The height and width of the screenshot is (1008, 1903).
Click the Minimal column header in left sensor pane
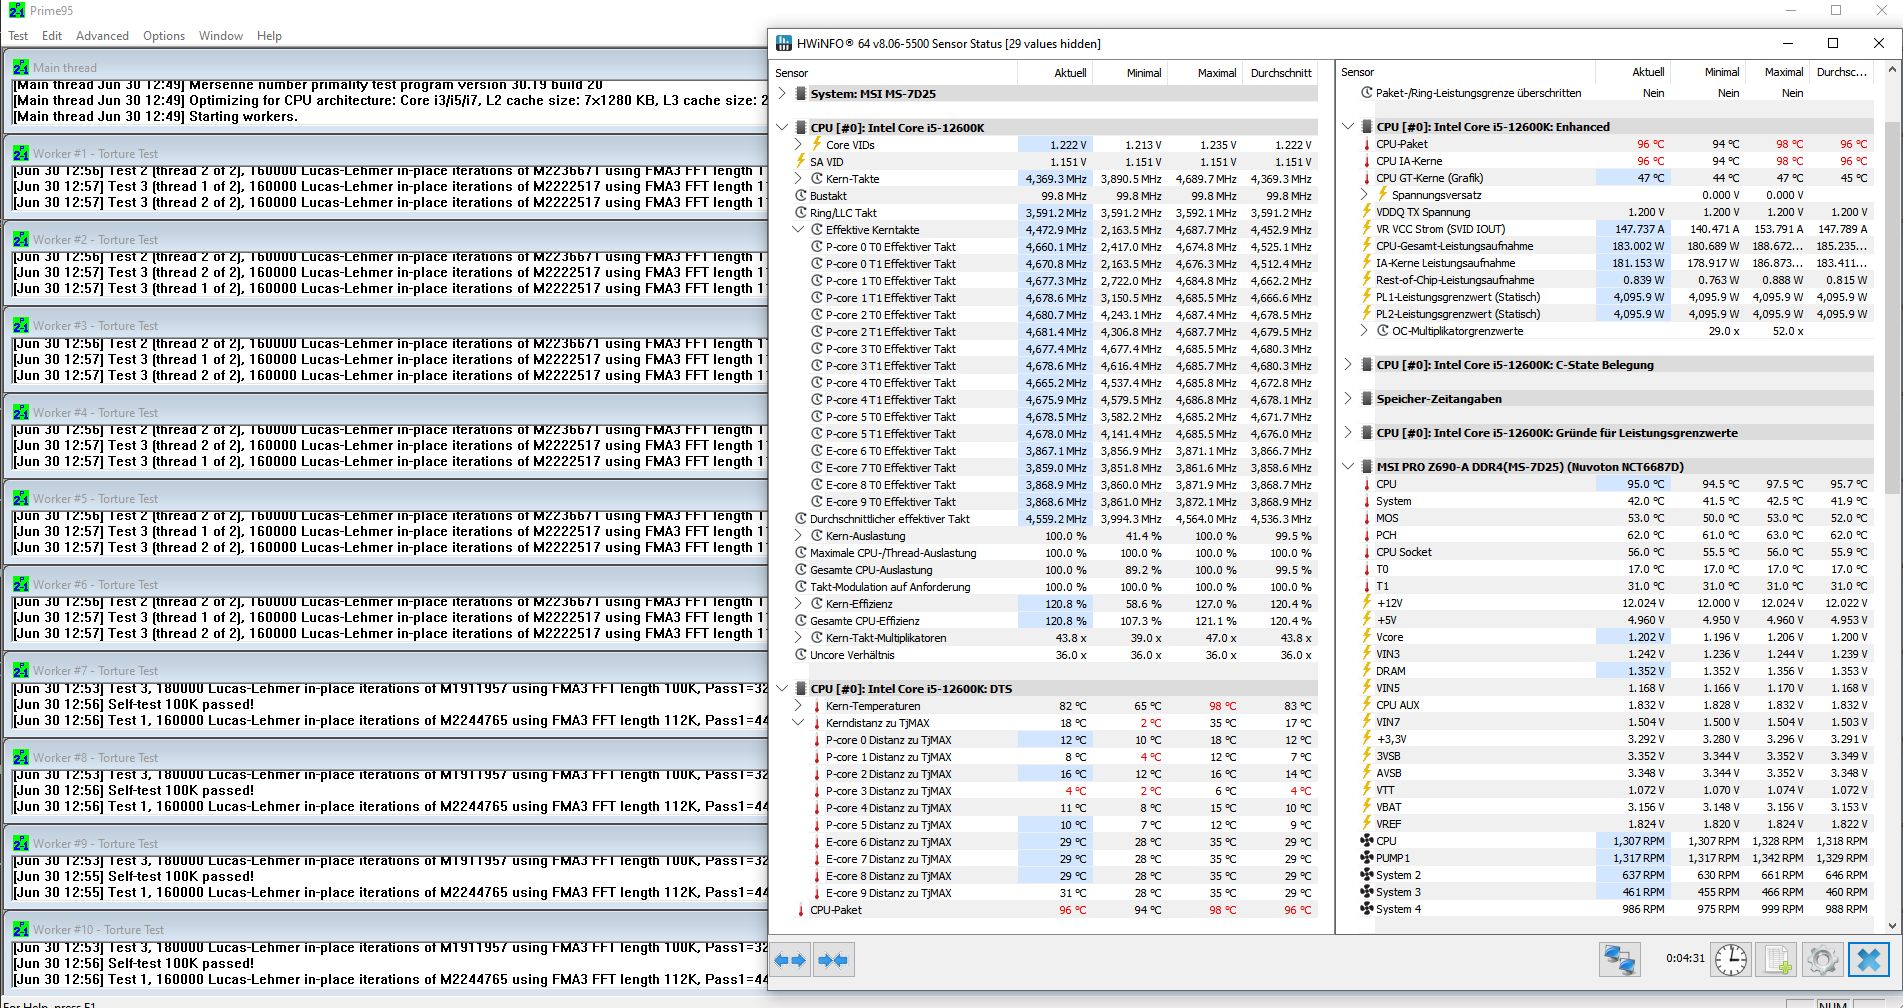pyautogui.click(x=1129, y=73)
